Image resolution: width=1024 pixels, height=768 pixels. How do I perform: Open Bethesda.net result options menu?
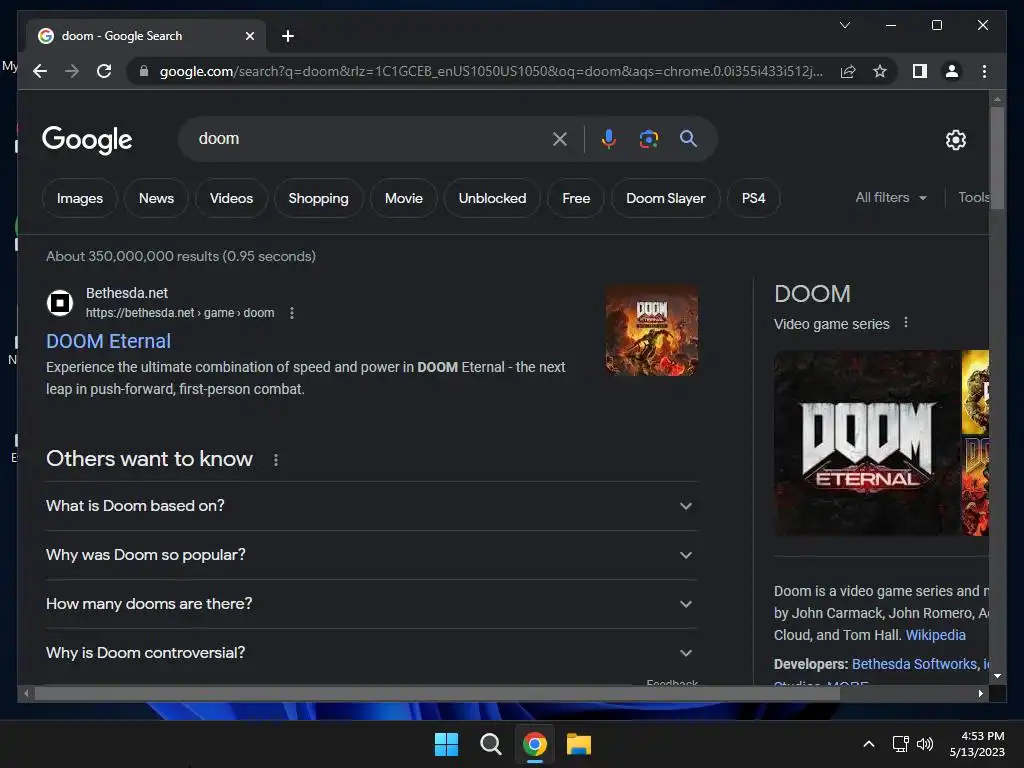(292, 313)
